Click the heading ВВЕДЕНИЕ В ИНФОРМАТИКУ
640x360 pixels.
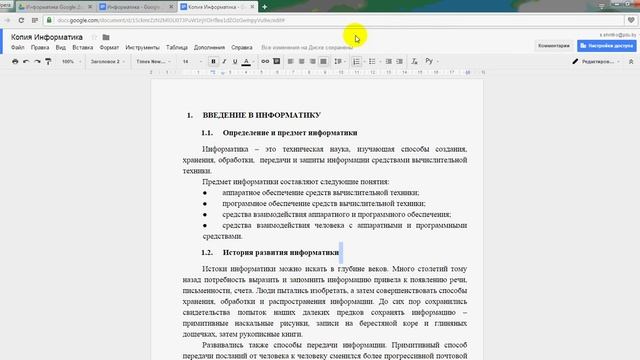(x=262, y=116)
